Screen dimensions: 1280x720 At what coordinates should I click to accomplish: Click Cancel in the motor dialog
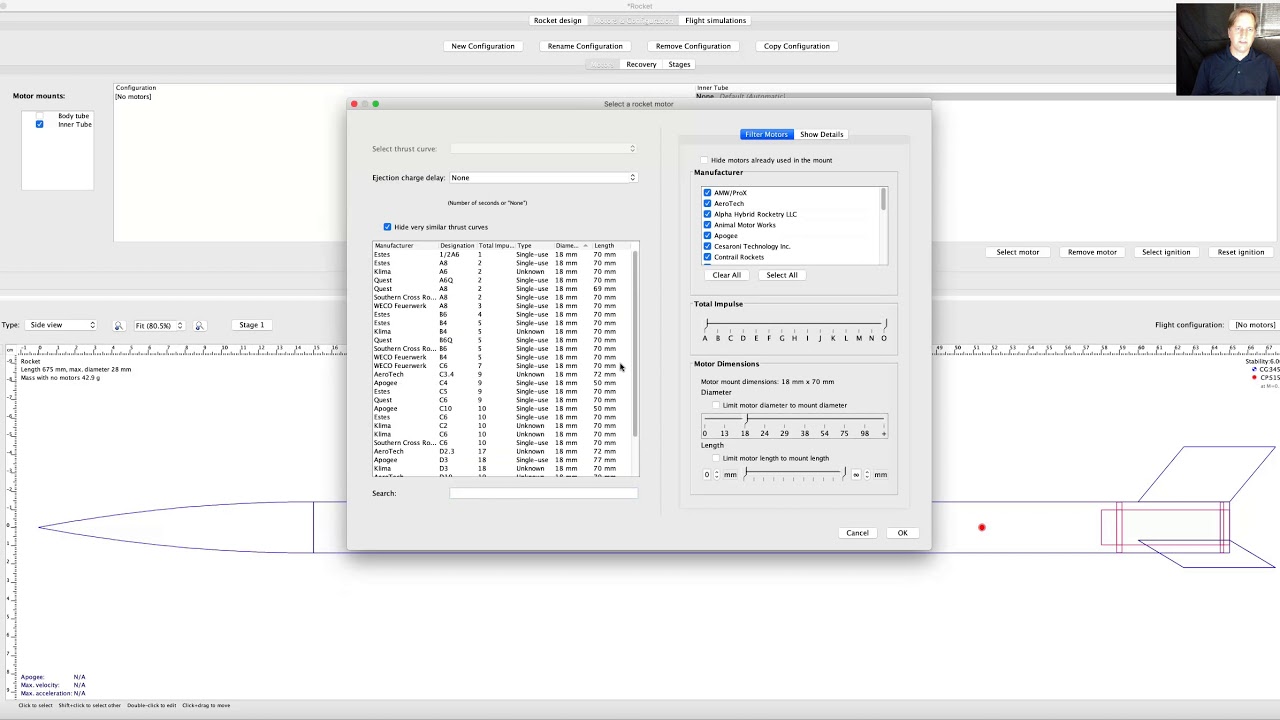point(857,533)
